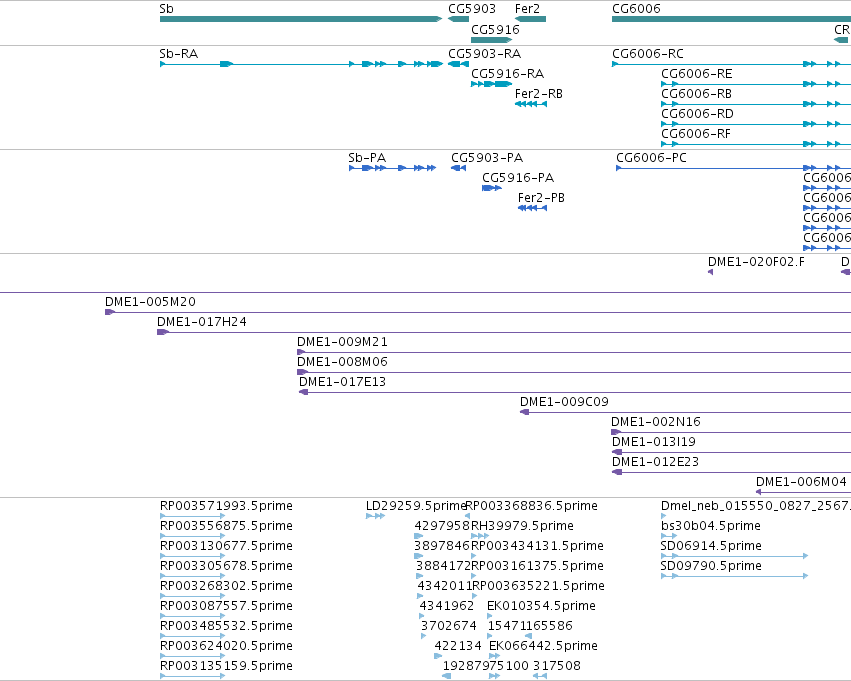The height and width of the screenshot is (681, 851).
Task: Click the bs30b04.5prime EST label
Action: (710, 526)
